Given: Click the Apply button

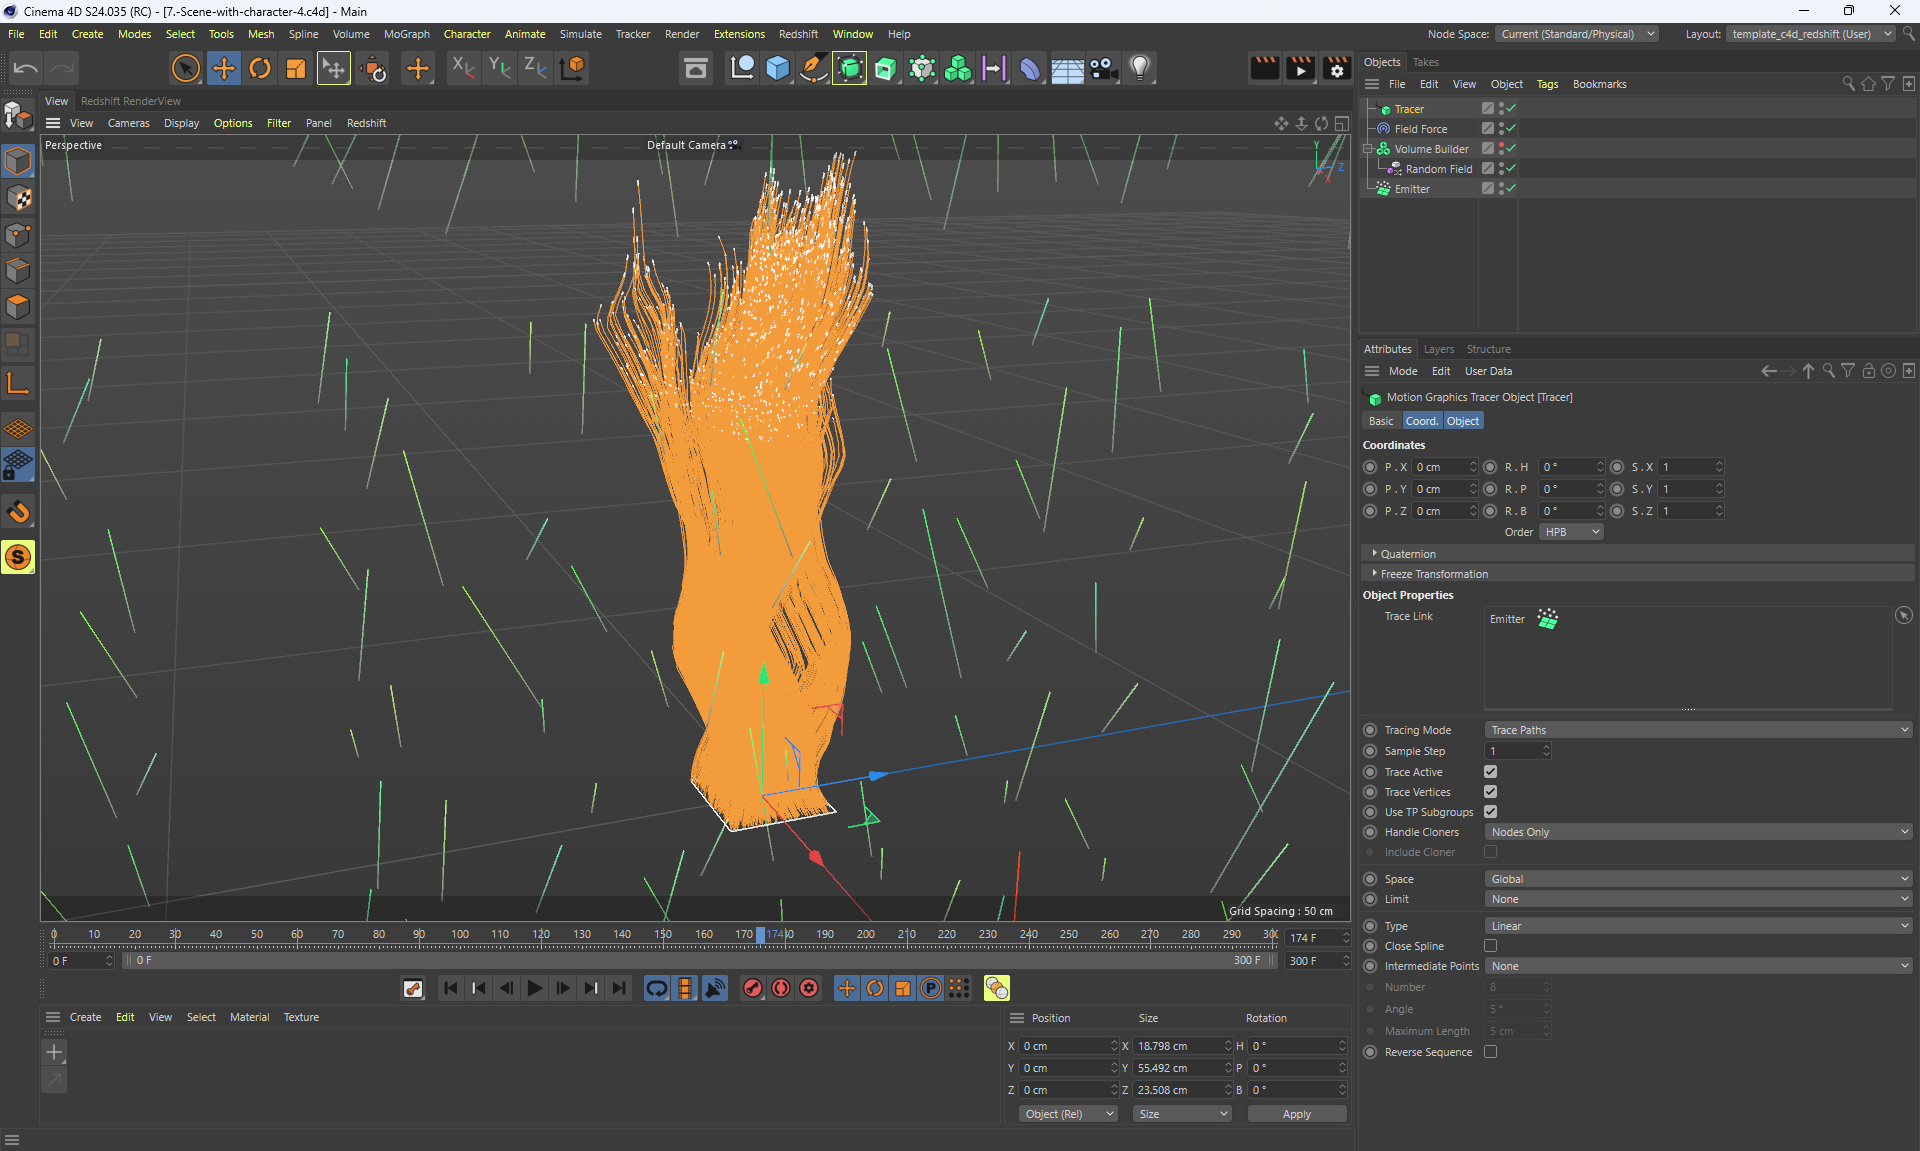Looking at the screenshot, I should 1296,1114.
